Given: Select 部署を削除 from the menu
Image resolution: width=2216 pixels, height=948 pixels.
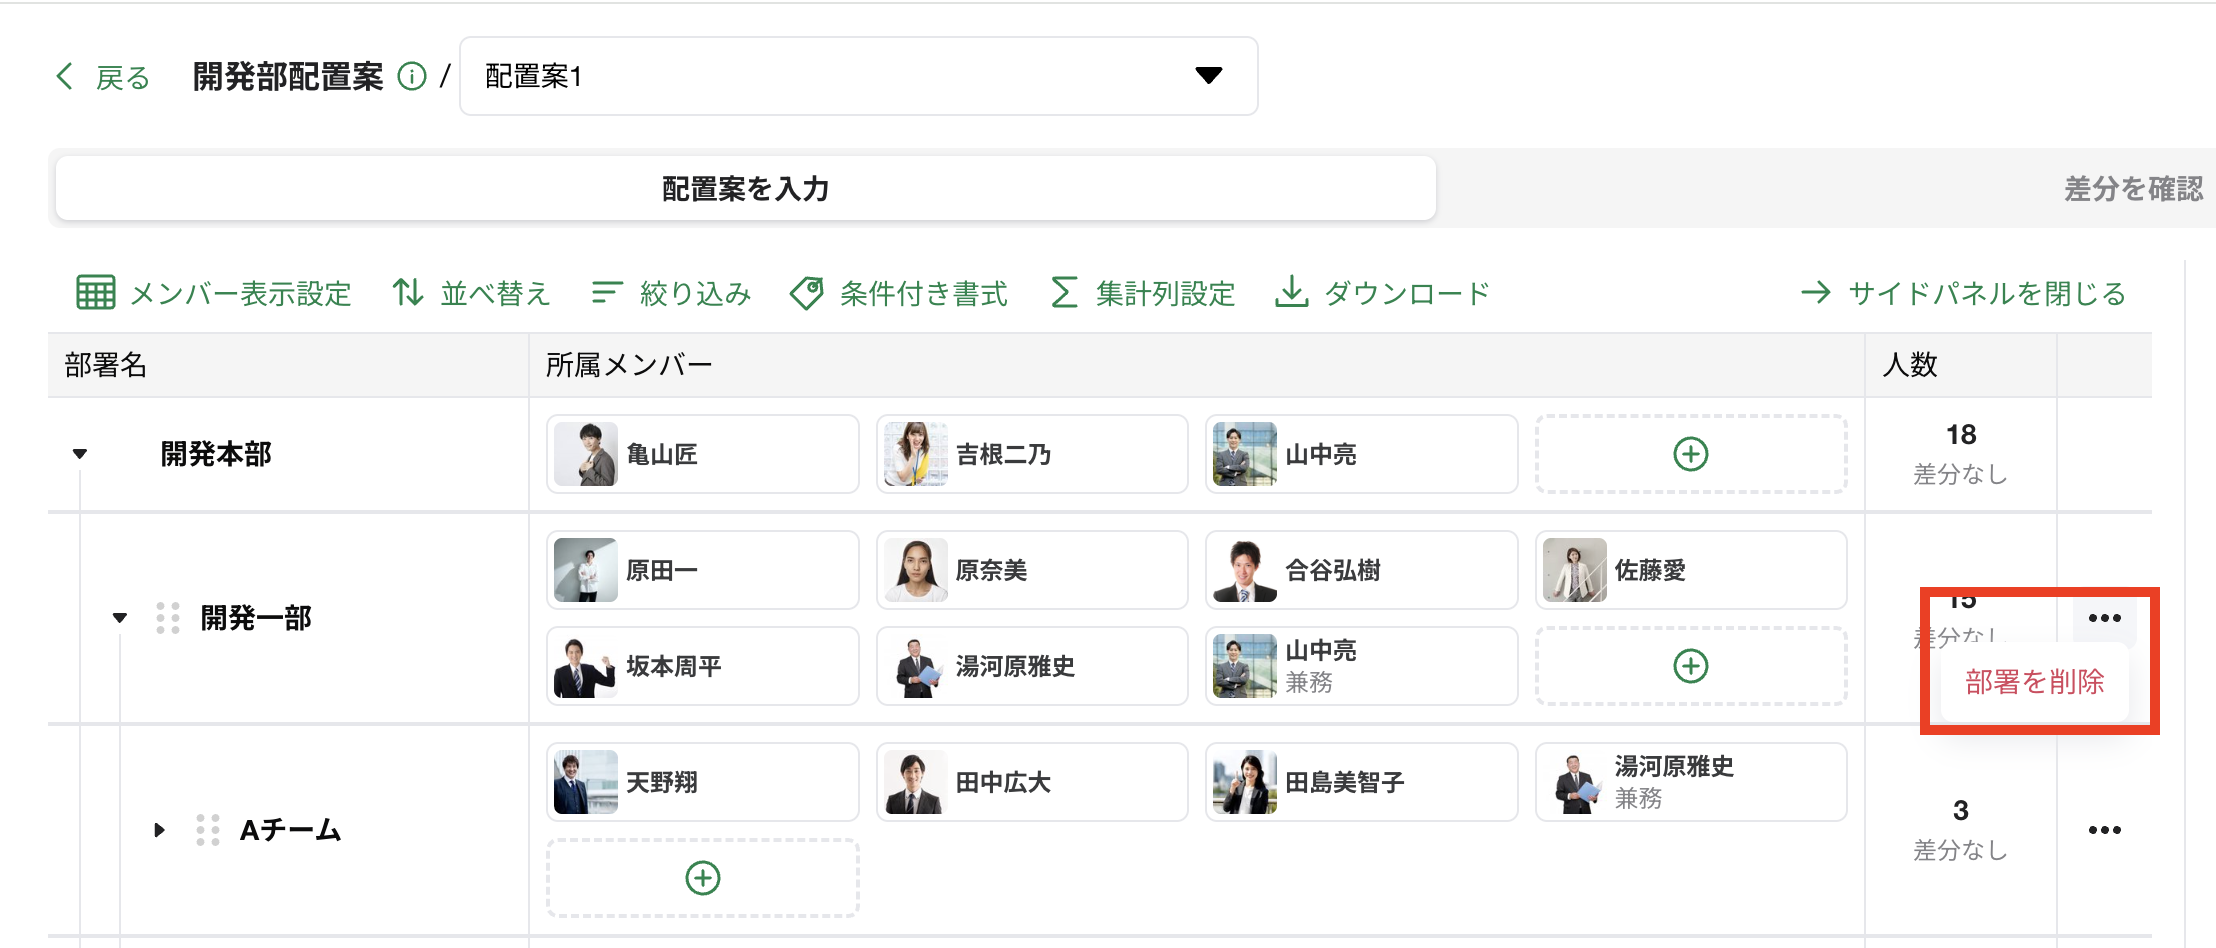Looking at the screenshot, I should [x=2034, y=682].
